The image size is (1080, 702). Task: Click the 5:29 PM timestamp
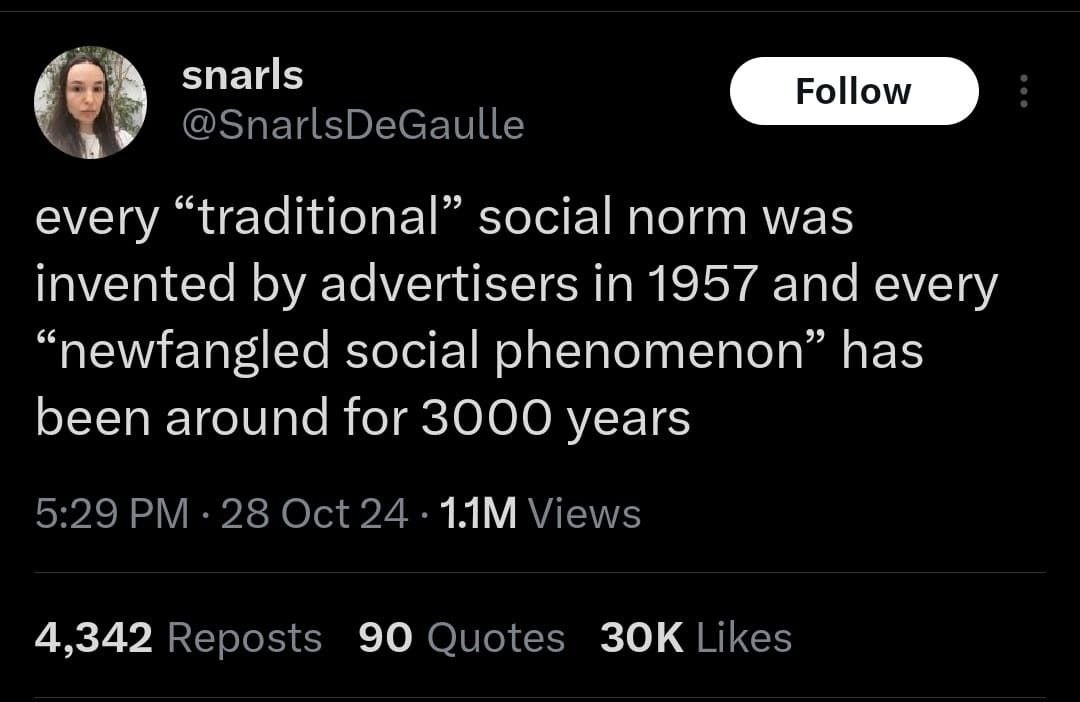click(x=111, y=514)
